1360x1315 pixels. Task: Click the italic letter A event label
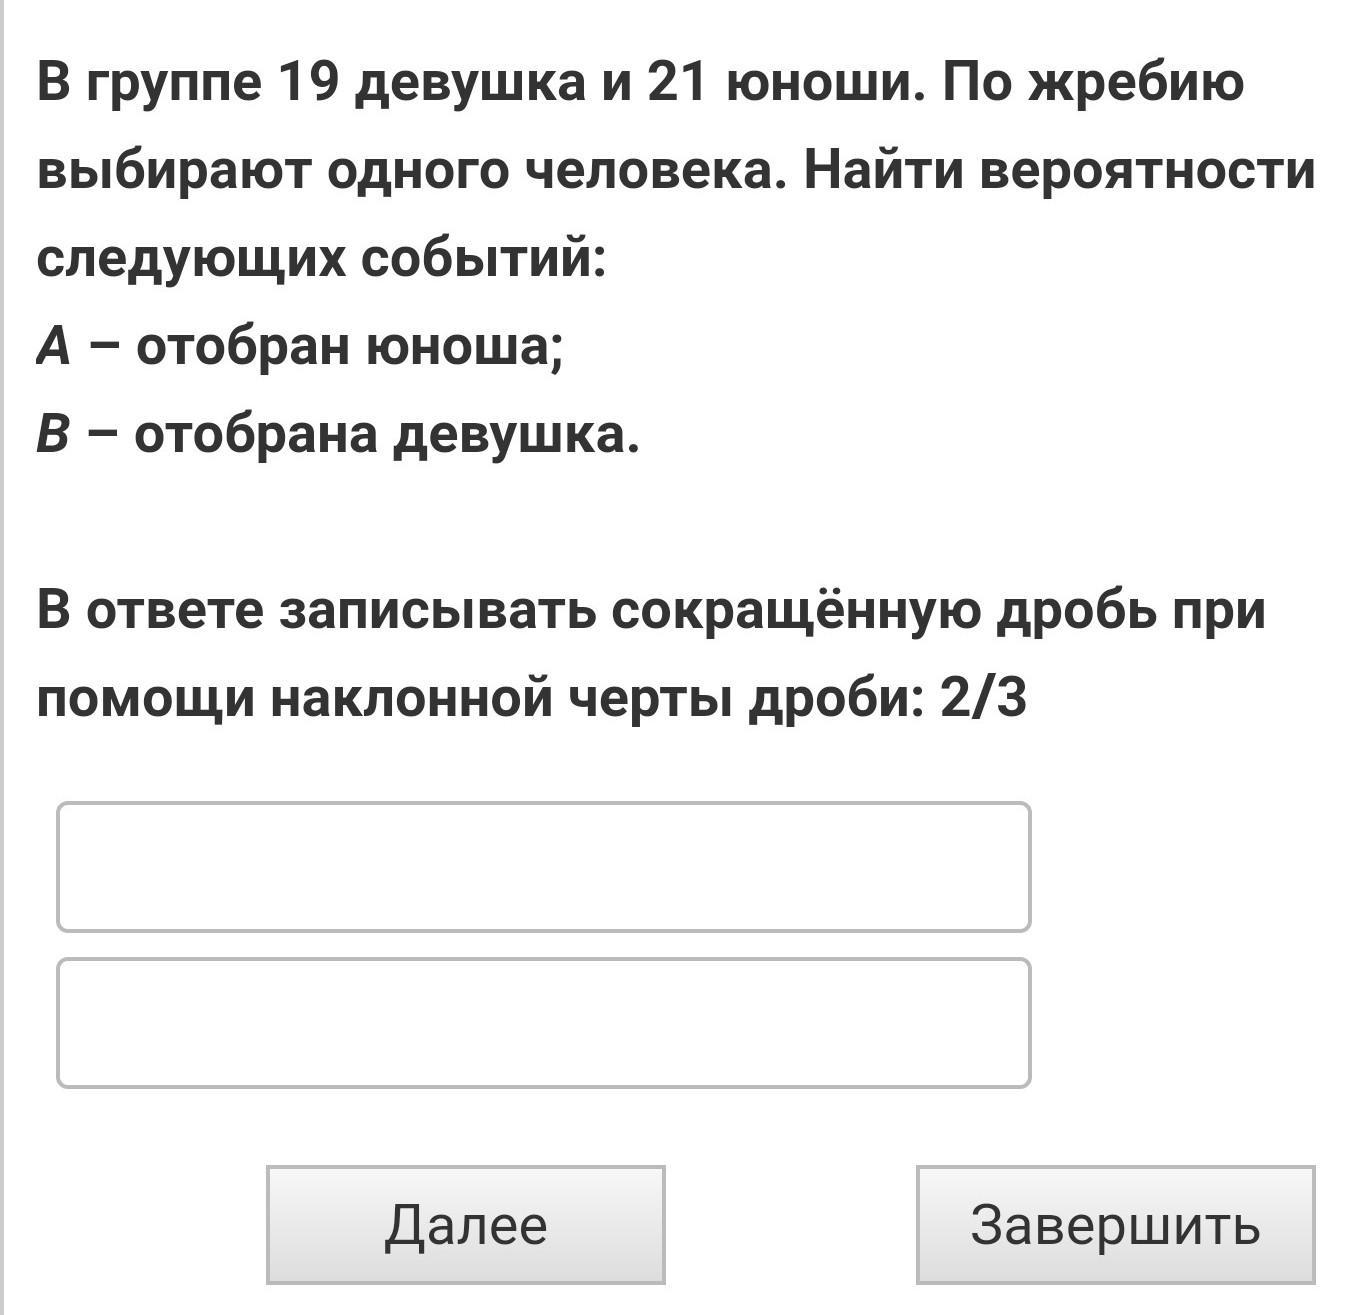(53, 347)
